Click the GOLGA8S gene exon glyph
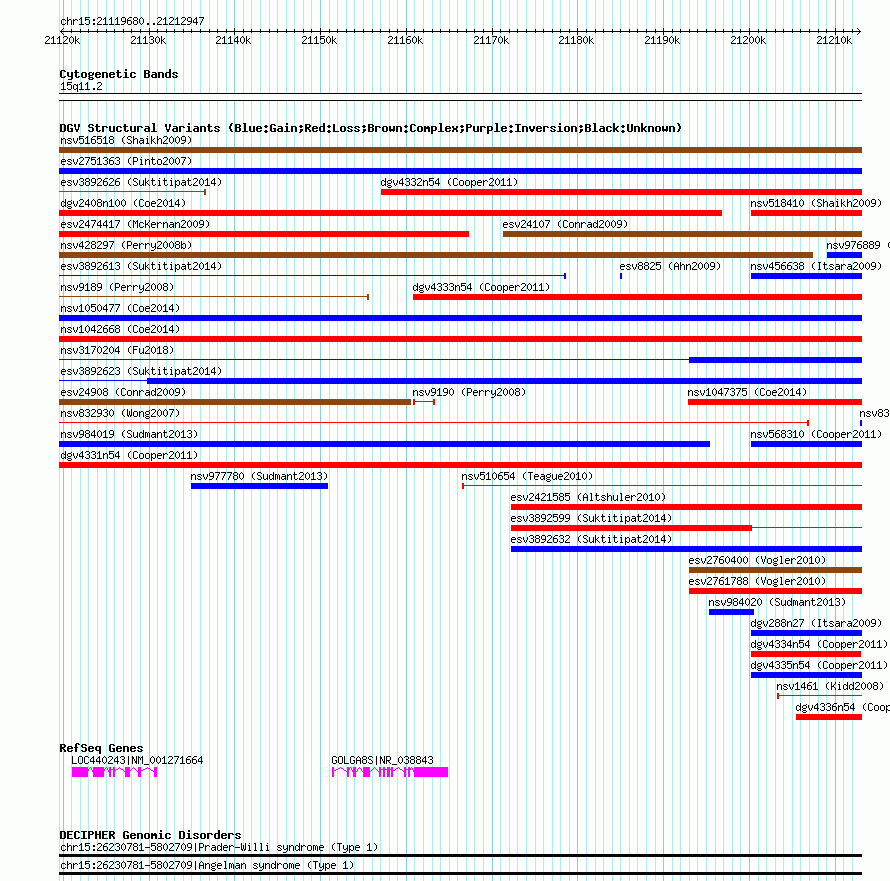This screenshot has width=890, height=881. point(390,772)
